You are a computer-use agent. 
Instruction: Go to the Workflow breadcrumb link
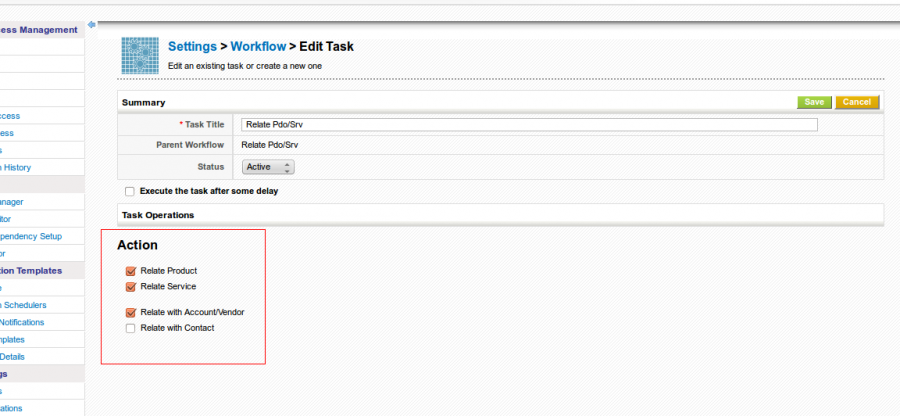[x=257, y=46]
